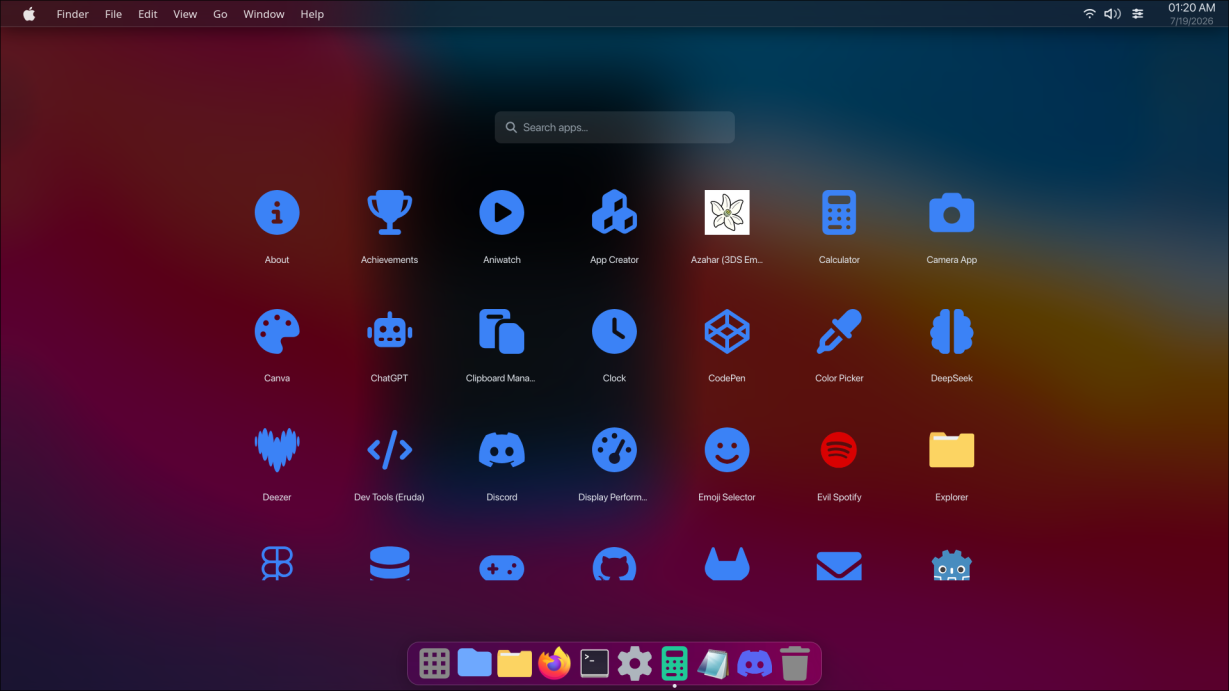Viewport: 1229px width, 691px height.
Task: Launch the Emoji Selector app
Action: coord(727,450)
